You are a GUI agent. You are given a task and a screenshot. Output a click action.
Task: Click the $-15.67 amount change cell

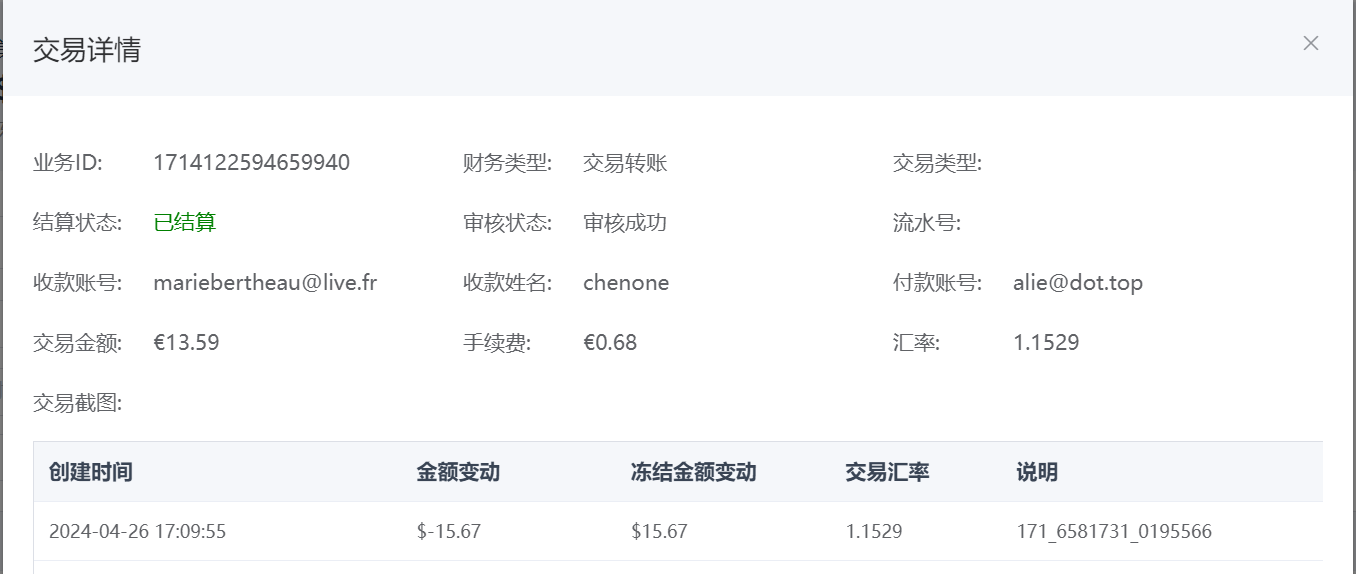click(x=449, y=531)
